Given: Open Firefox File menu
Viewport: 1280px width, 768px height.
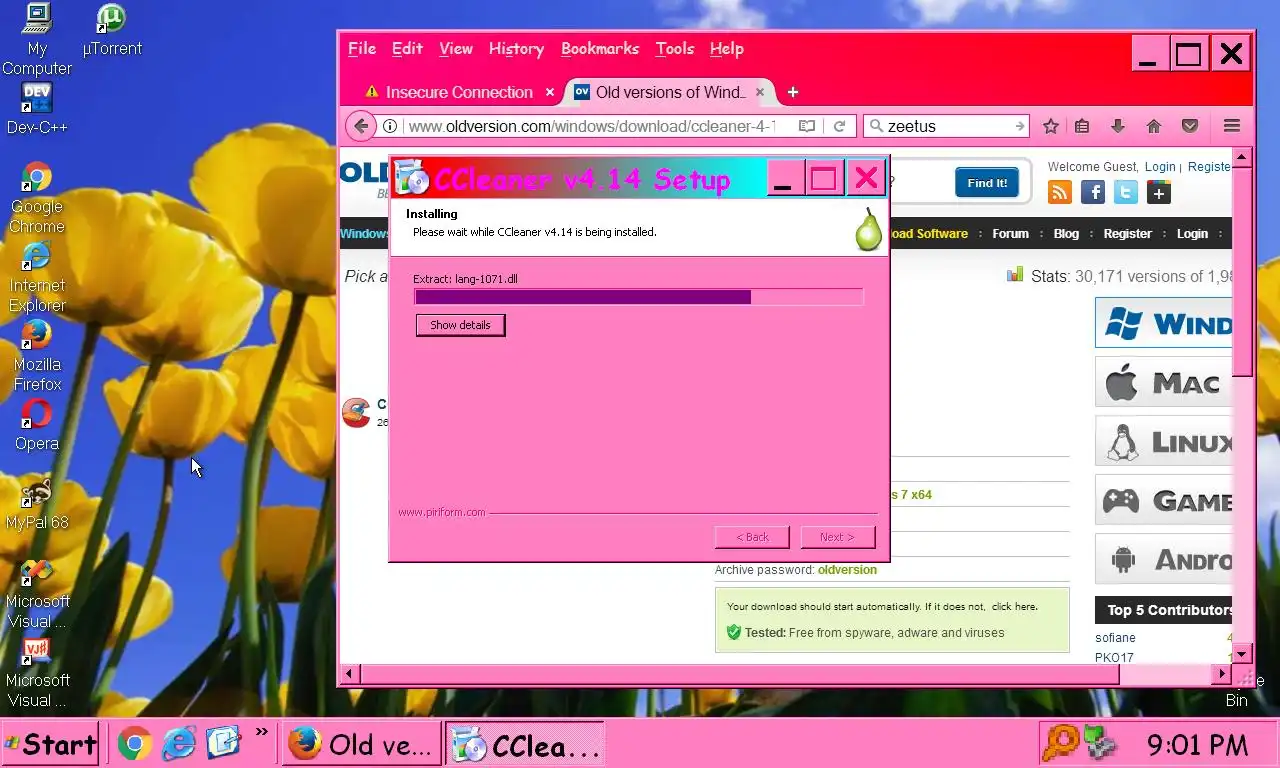Looking at the screenshot, I should (362, 49).
